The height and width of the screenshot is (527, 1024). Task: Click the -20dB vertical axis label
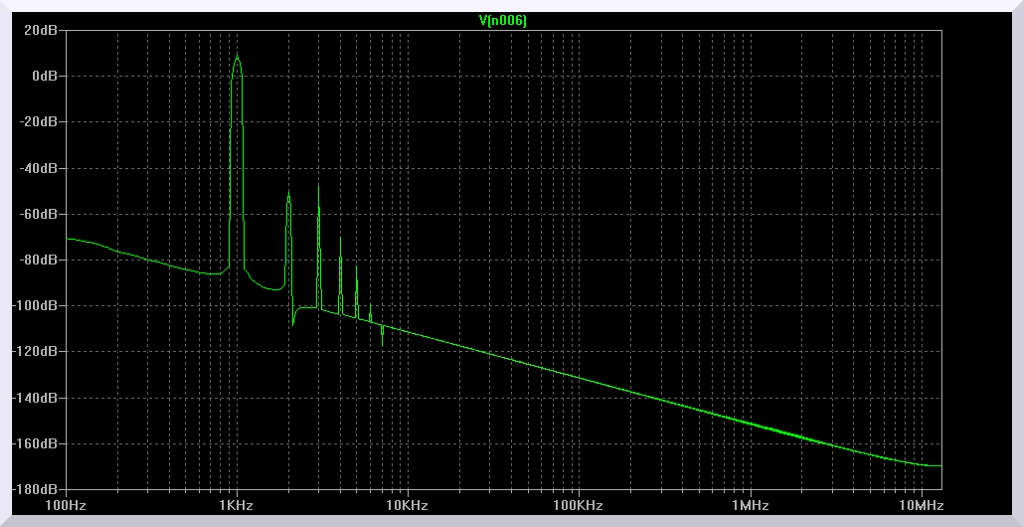pyautogui.click(x=39, y=122)
